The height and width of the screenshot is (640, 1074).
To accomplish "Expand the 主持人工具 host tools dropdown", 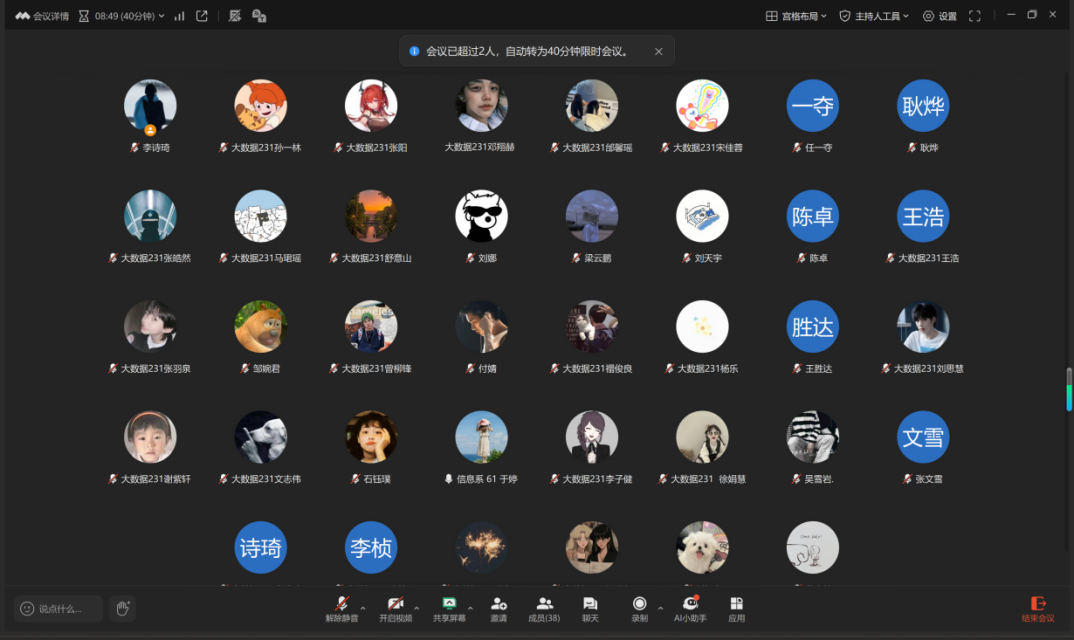I will tap(874, 16).
